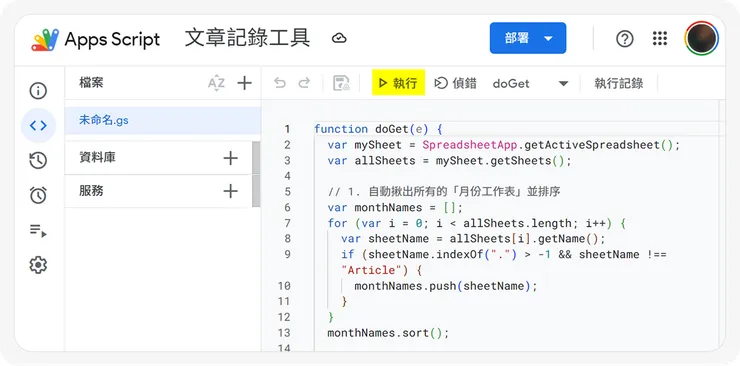Open Project Settings gear icon
This screenshot has height=366, width=740.
coord(38,265)
